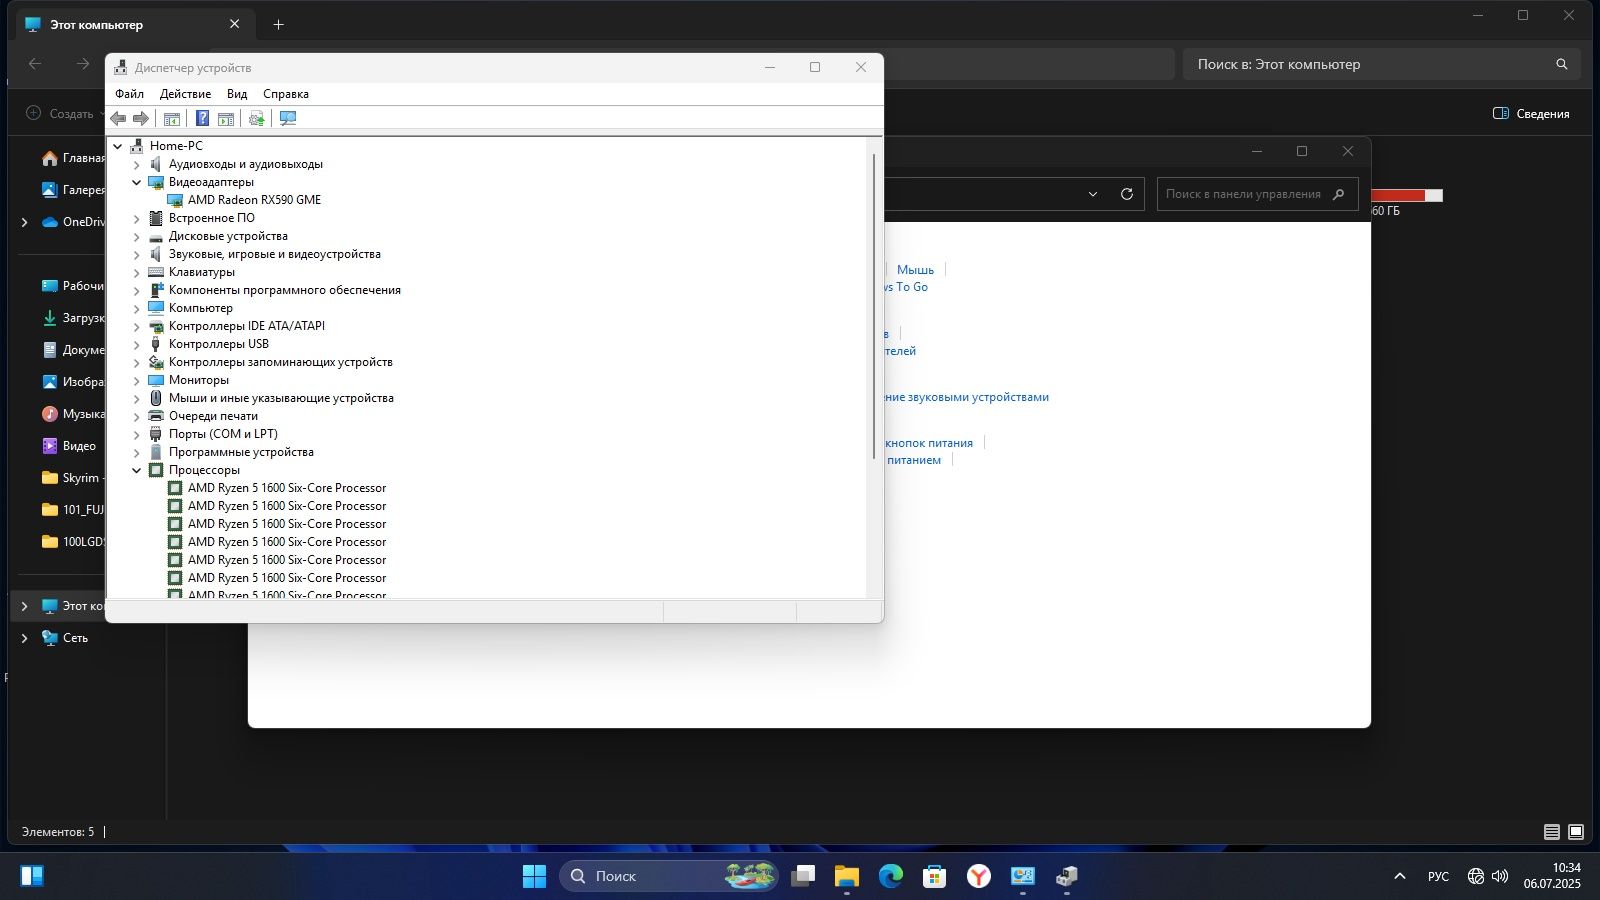Viewport: 1600px width, 900px height.
Task: Scan for hardware changes toolbar icon
Action: pyautogui.click(x=288, y=118)
